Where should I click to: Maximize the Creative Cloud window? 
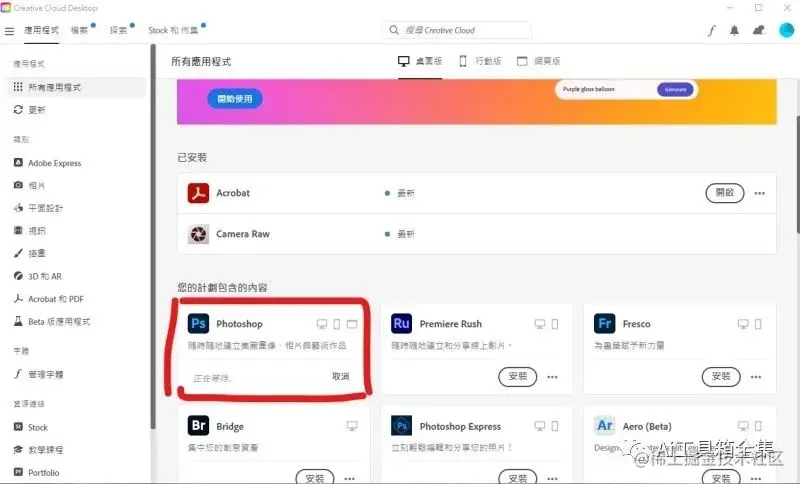759,8
